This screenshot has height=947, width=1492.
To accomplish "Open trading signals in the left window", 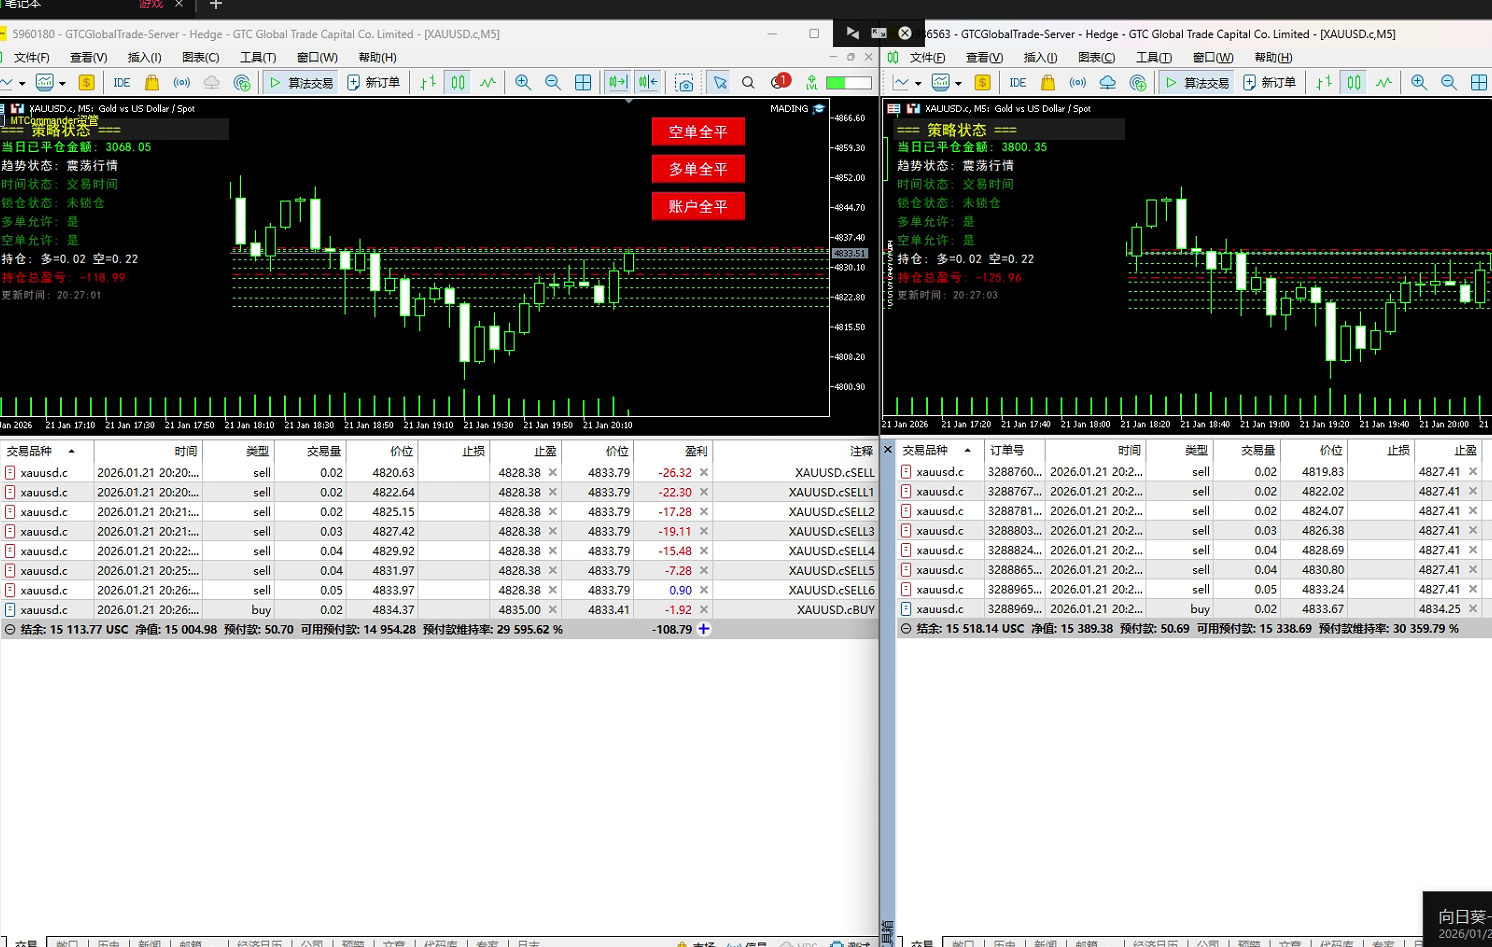I will [x=182, y=83].
